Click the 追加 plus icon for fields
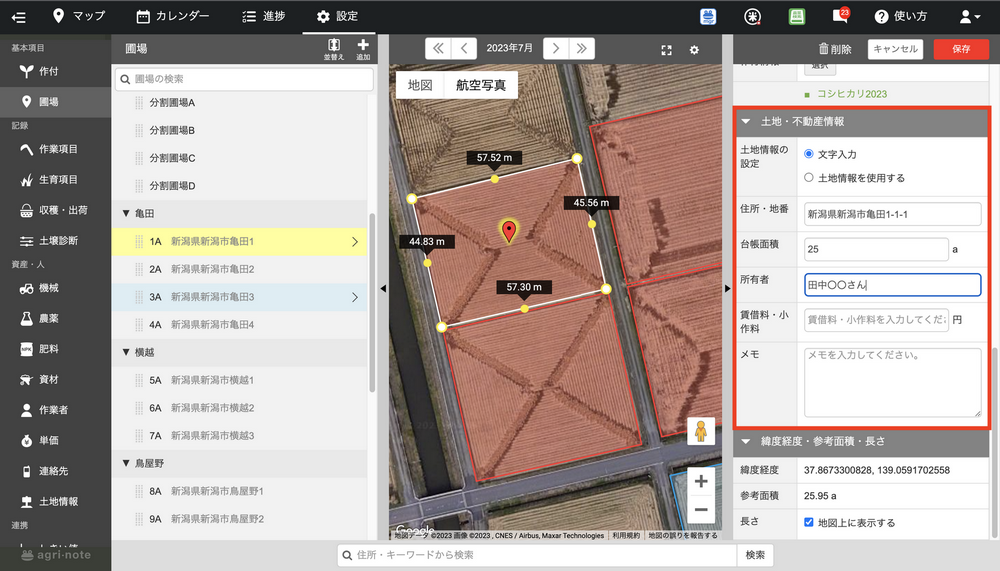This screenshot has width=1000, height=571. (363, 48)
